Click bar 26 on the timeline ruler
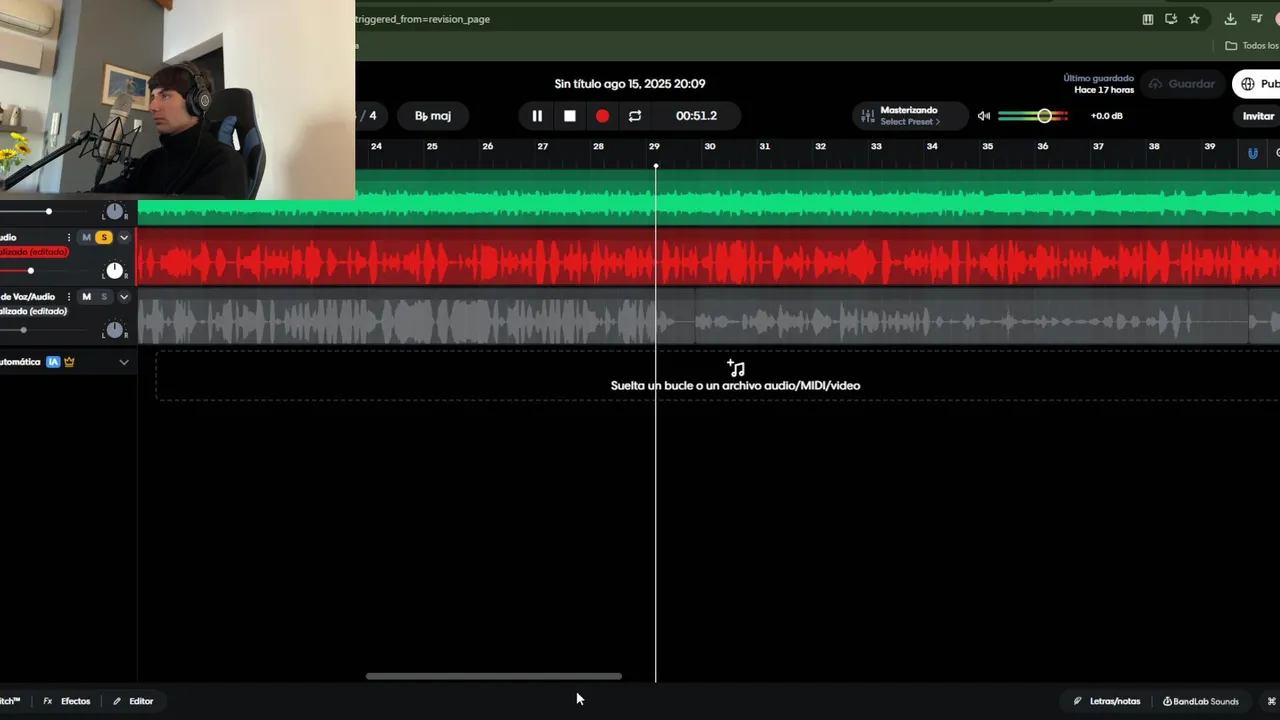 click(x=487, y=147)
